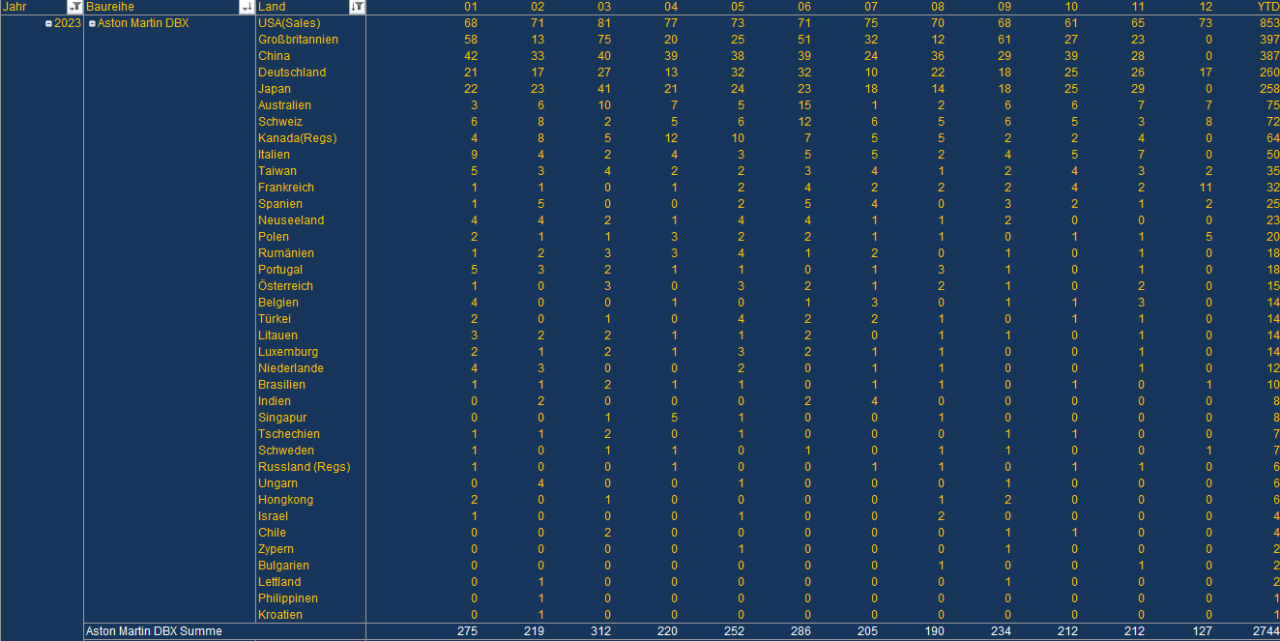Select the Chile row label
This screenshot has height=641, width=1280.
click(272, 532)
